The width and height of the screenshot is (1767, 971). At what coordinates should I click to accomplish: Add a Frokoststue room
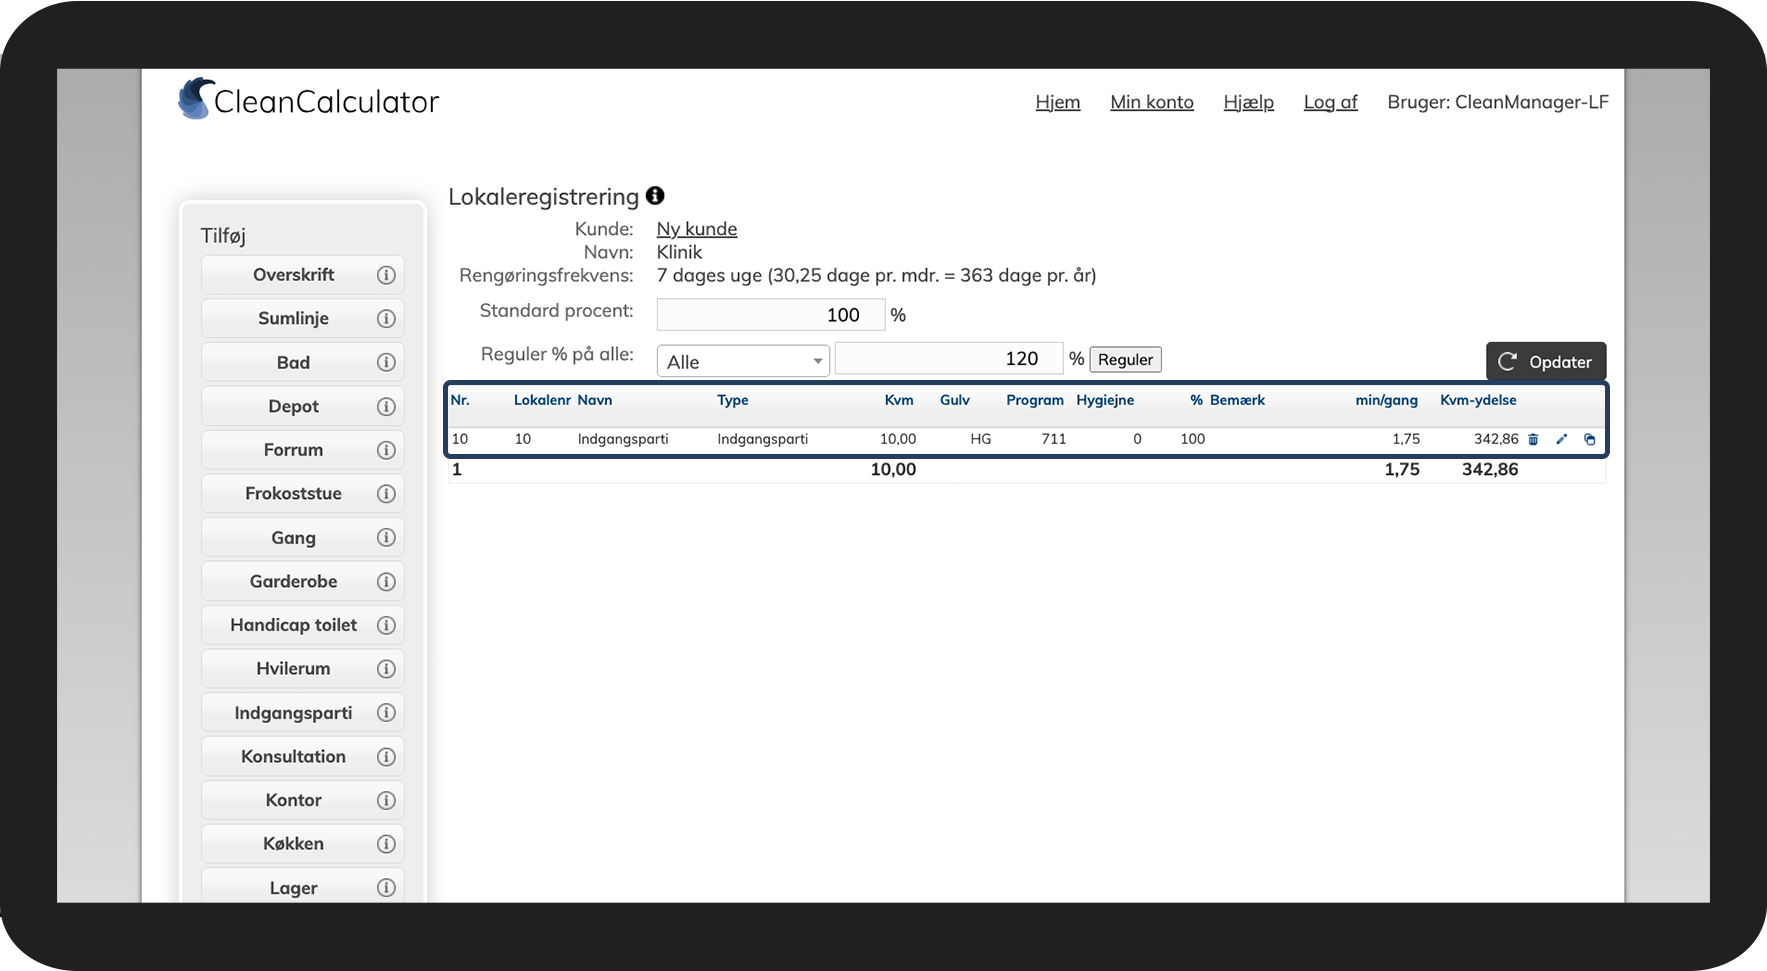coord(303,494)
